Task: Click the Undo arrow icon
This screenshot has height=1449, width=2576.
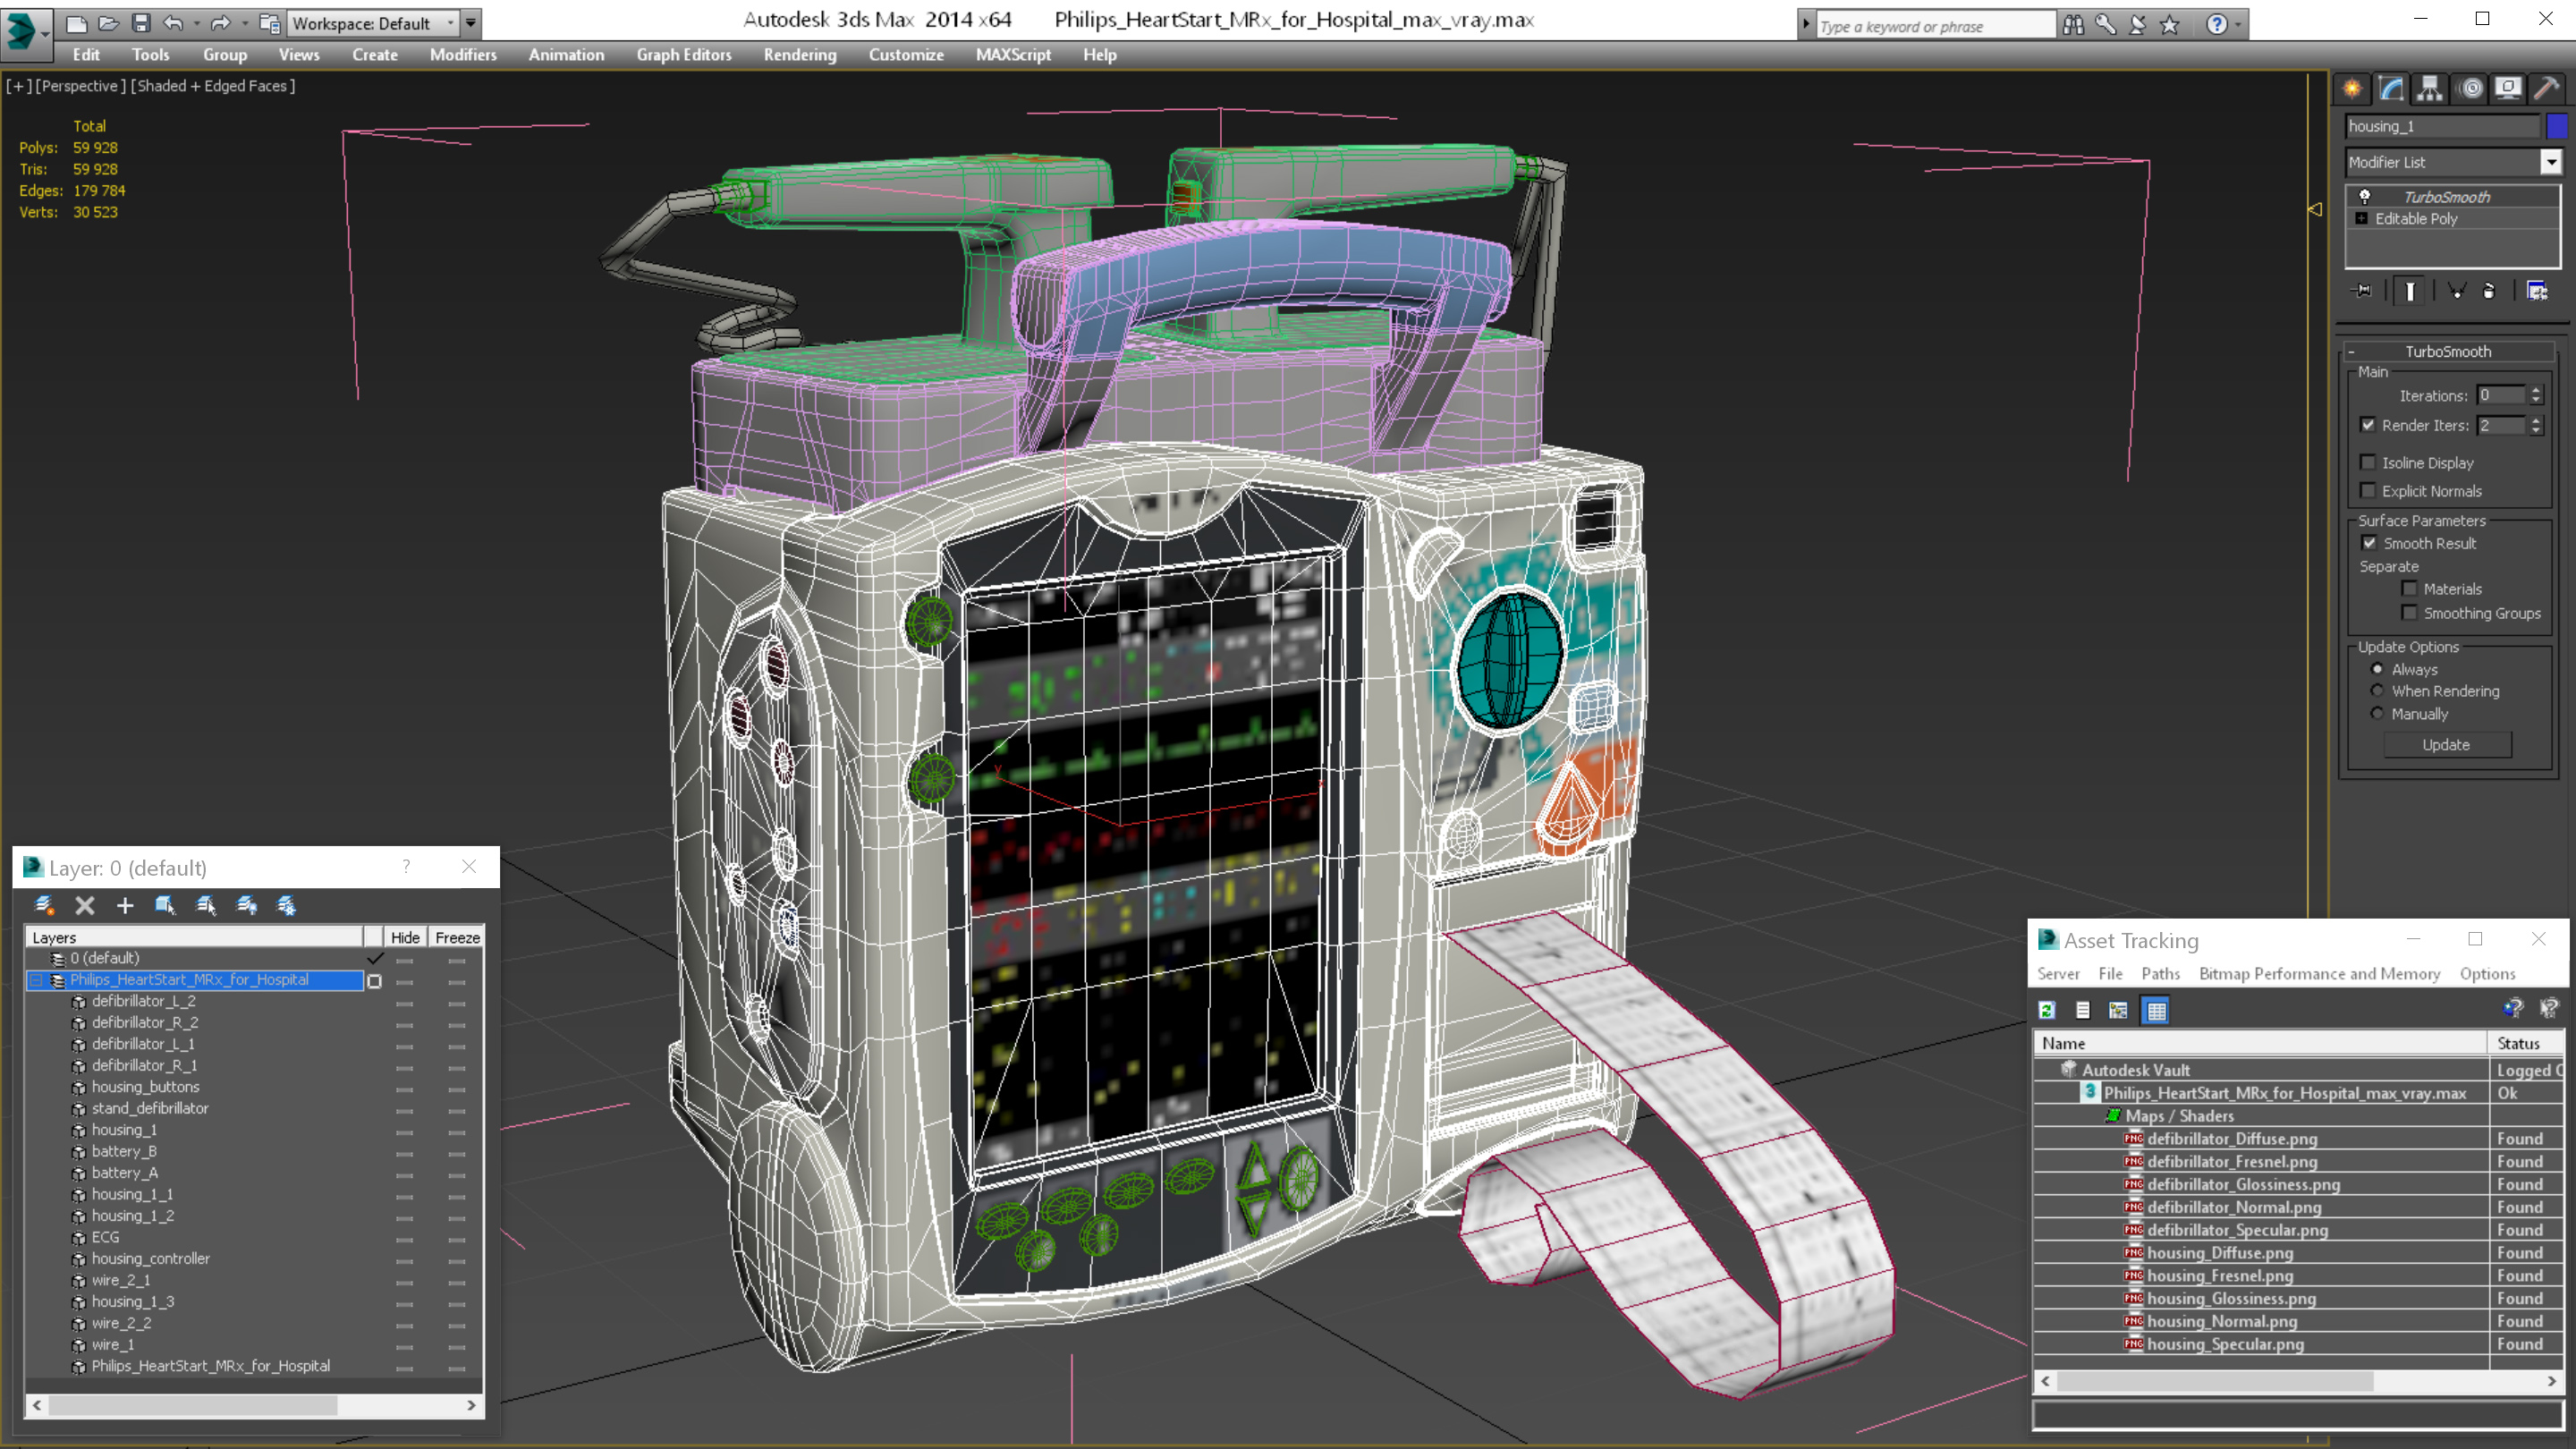Action: click(173, 23)
